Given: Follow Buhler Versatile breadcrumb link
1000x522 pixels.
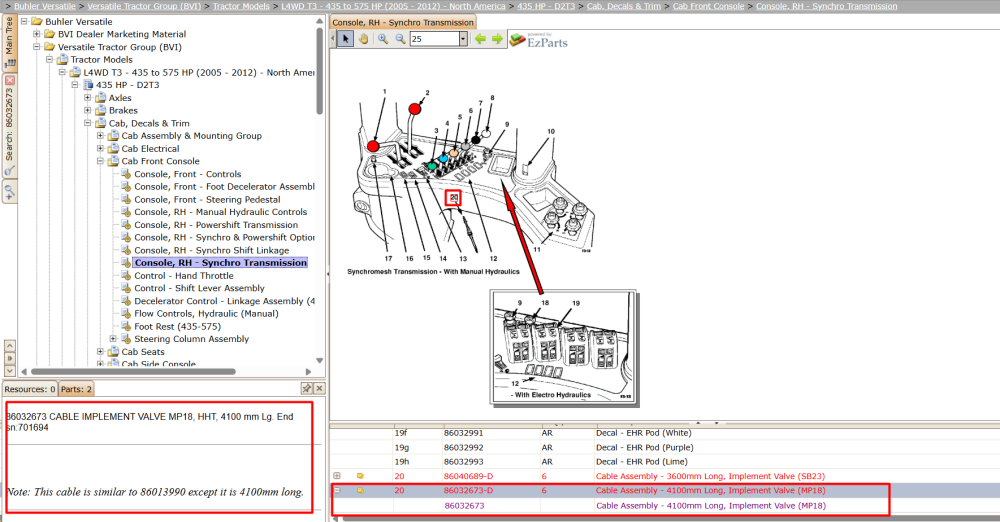Looking at the screenshot, I should tap(45, 6).
